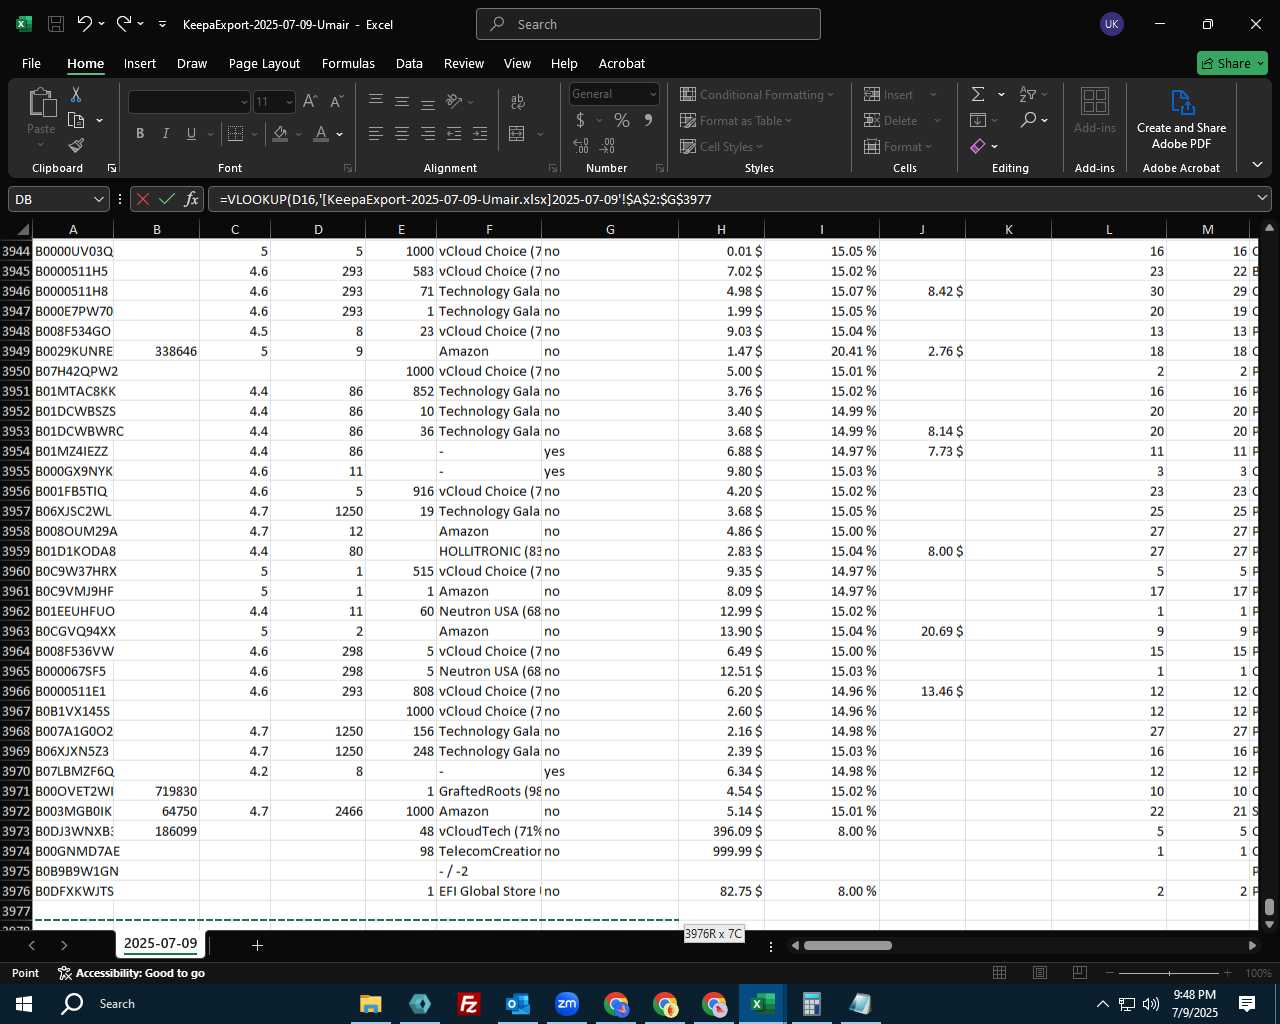Click Increase Font Size button

[310, 101]
